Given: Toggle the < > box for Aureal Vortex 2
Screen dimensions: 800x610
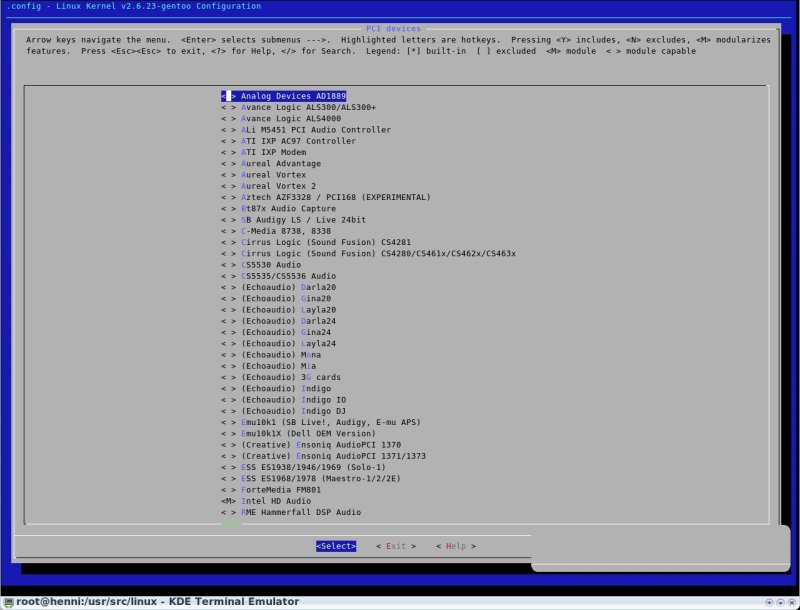Looking at the screenshot, I should (229, 186).
